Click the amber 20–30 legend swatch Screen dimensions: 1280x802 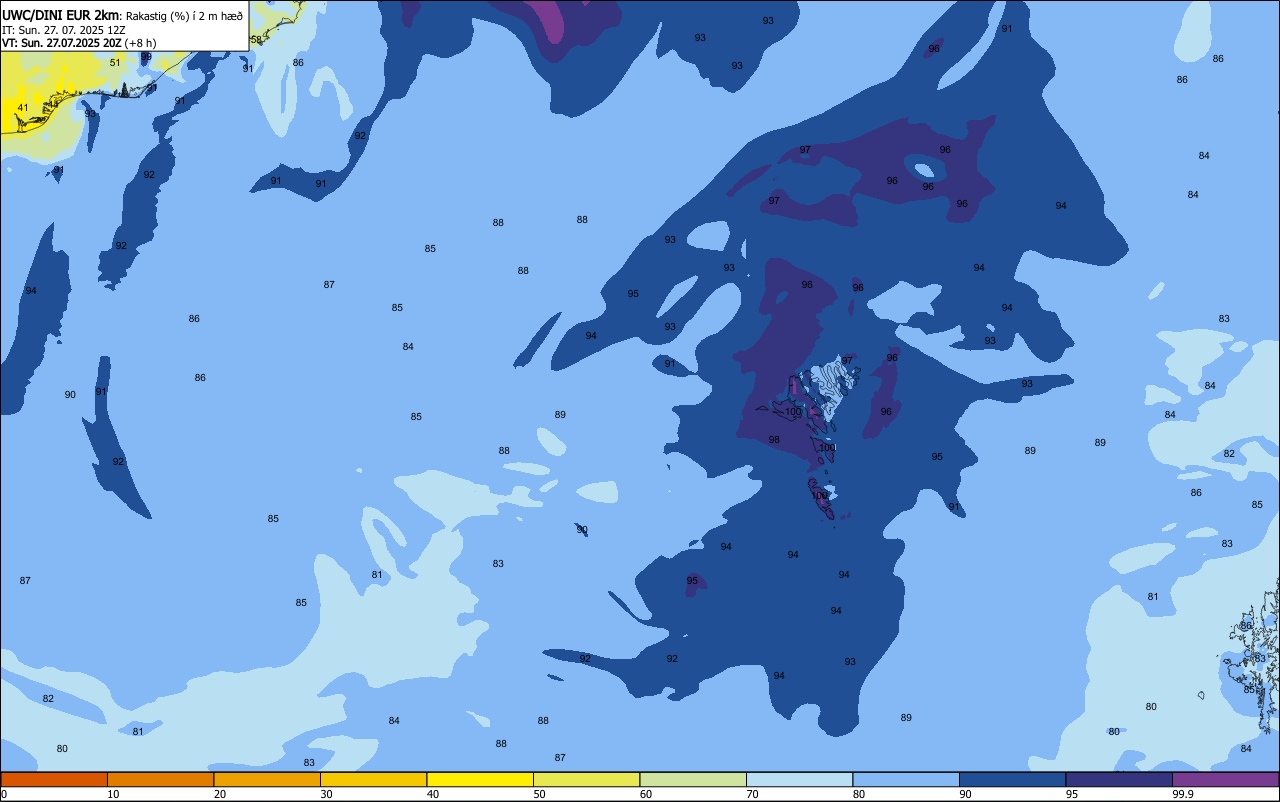[x=267, y=779]
